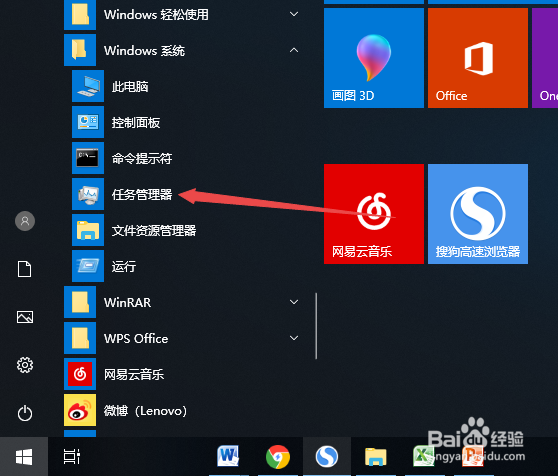Open Documents icon in the sidebar
The width and height of the screenshot is (558, 476).
pyautogui.click(x=25, y=269)
